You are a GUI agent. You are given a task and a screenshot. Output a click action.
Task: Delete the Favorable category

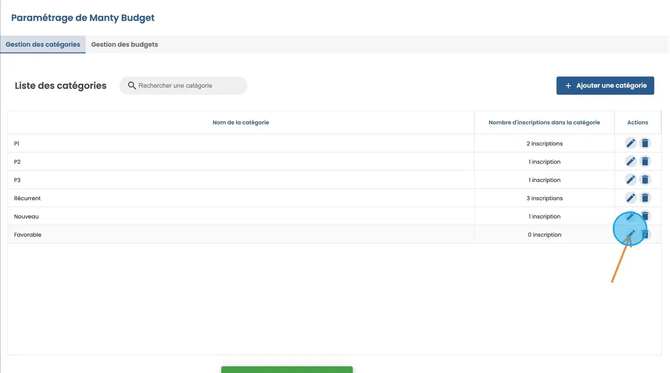(x=645, y=234)
